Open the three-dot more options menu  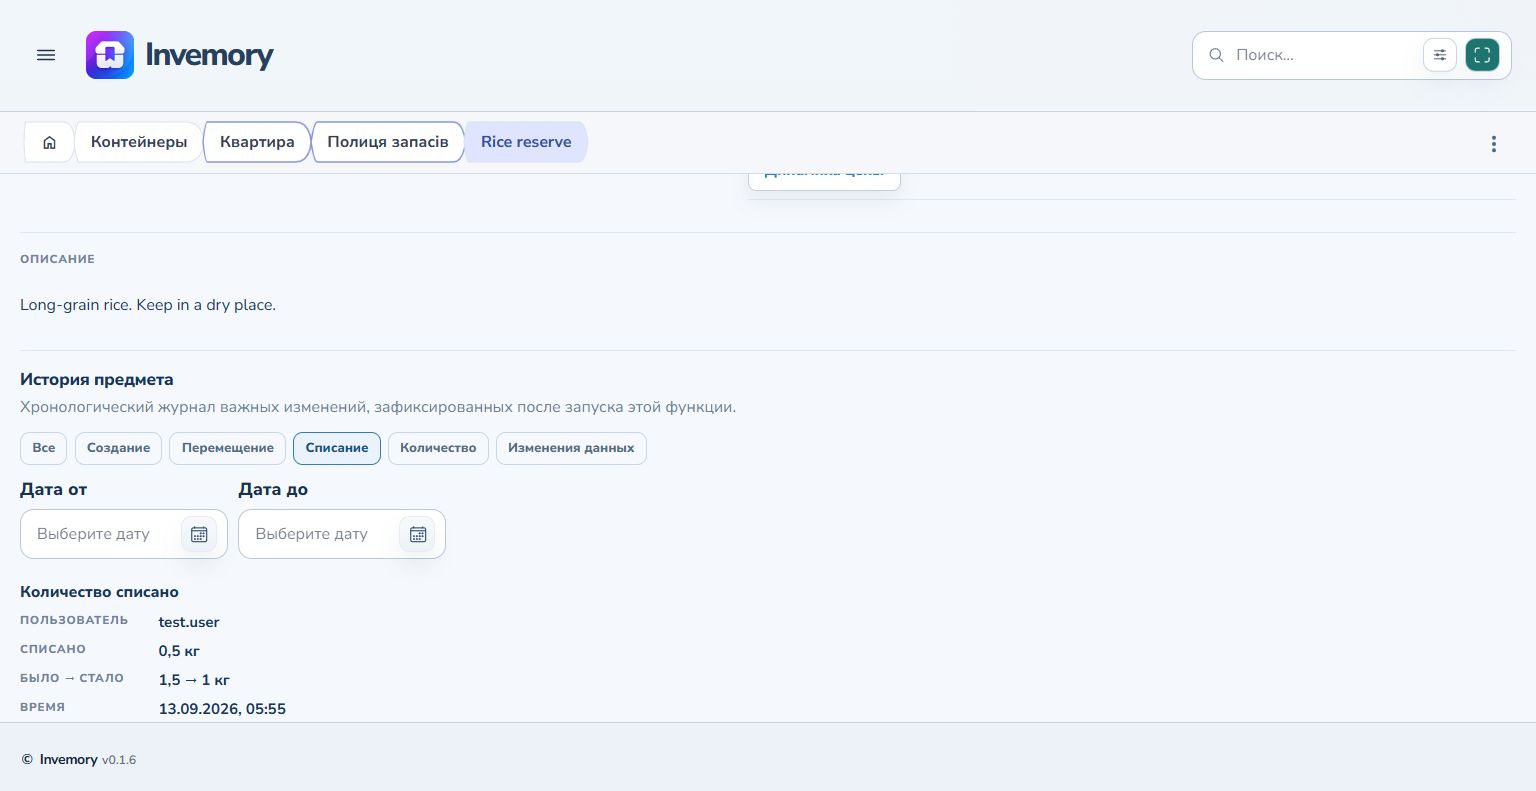coord(1494,144)
